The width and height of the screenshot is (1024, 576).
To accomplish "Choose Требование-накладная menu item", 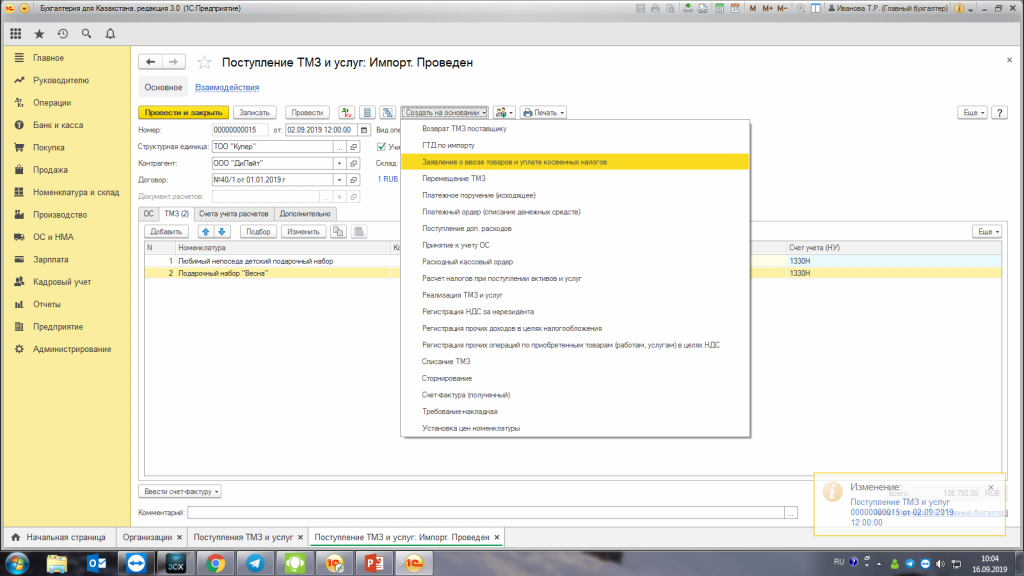I will pos(575,411).
